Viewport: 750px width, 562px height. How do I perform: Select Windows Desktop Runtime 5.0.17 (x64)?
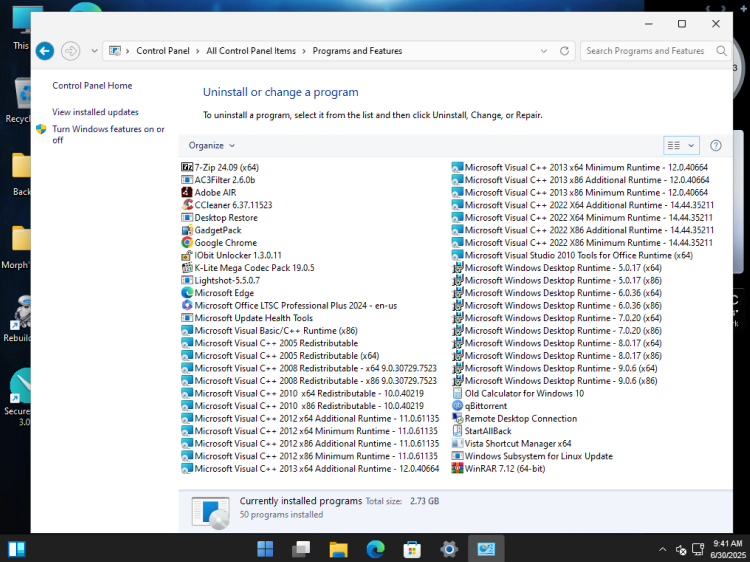[557, 268]
